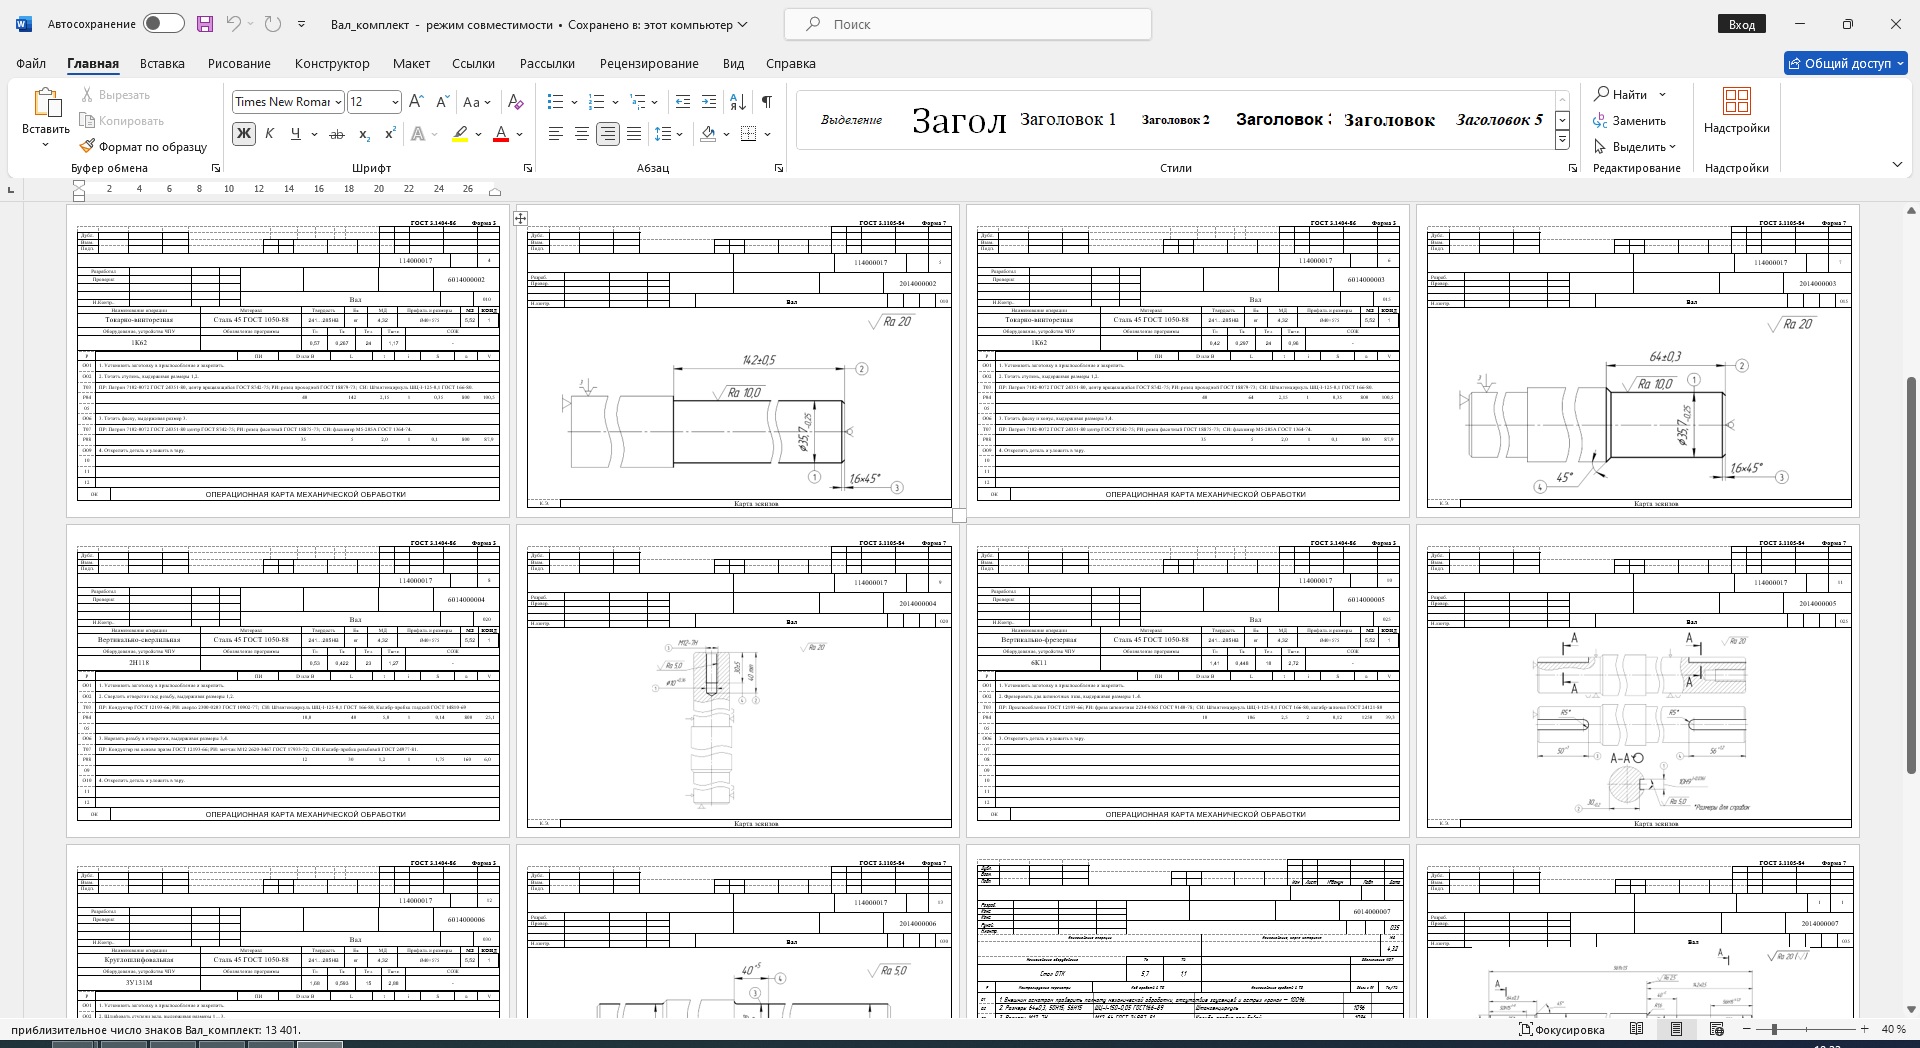Image resolution: width=1920 pixels, height=1048 pixels.
Task: Open the font name dropdown
Action: click(339, 102)
